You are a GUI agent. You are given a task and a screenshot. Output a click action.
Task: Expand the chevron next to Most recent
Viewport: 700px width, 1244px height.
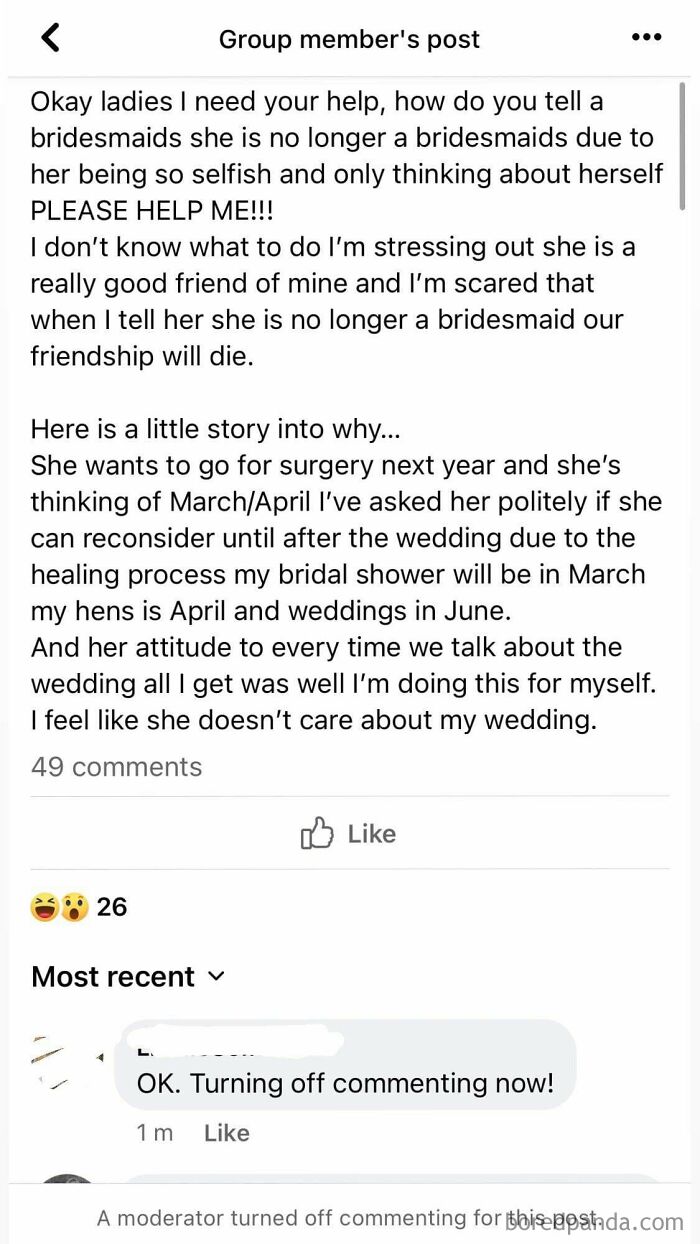[217, 976]
